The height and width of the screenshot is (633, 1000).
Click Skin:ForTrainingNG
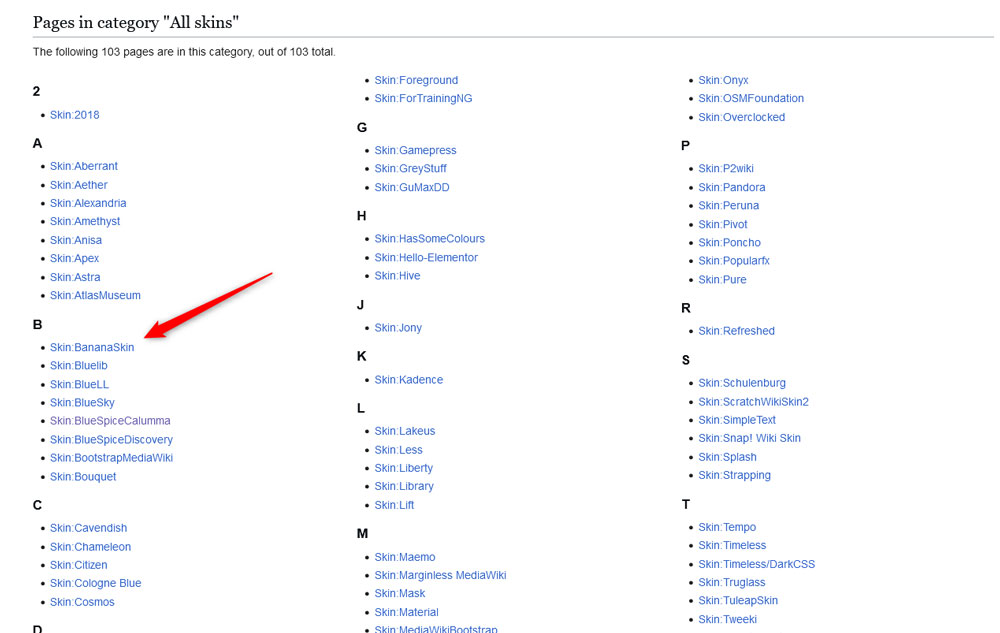[x=427, y=98]
